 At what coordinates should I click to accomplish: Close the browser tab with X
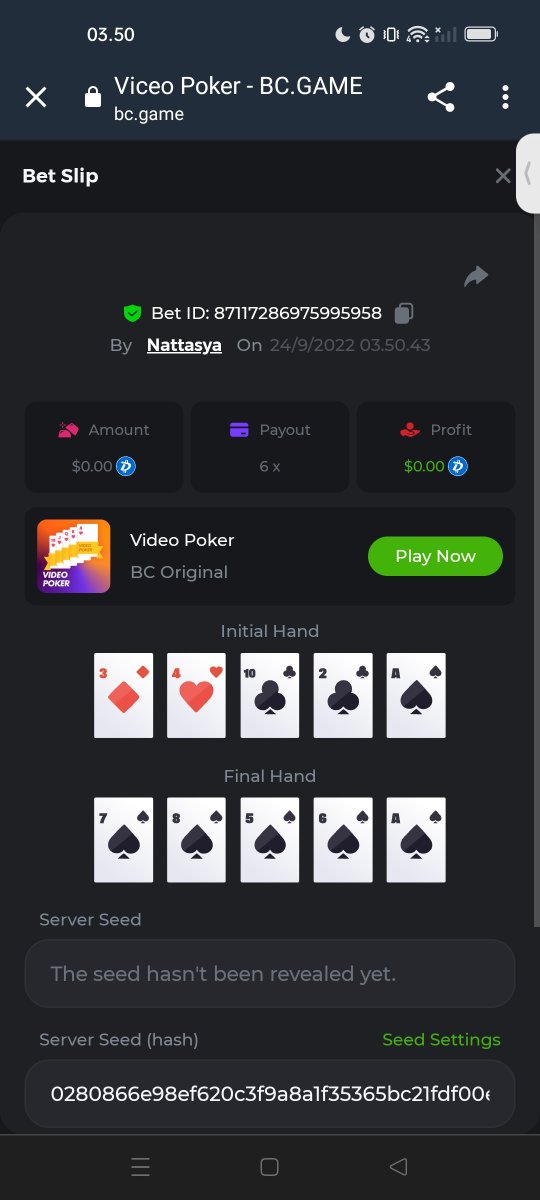tap(36, 97)
